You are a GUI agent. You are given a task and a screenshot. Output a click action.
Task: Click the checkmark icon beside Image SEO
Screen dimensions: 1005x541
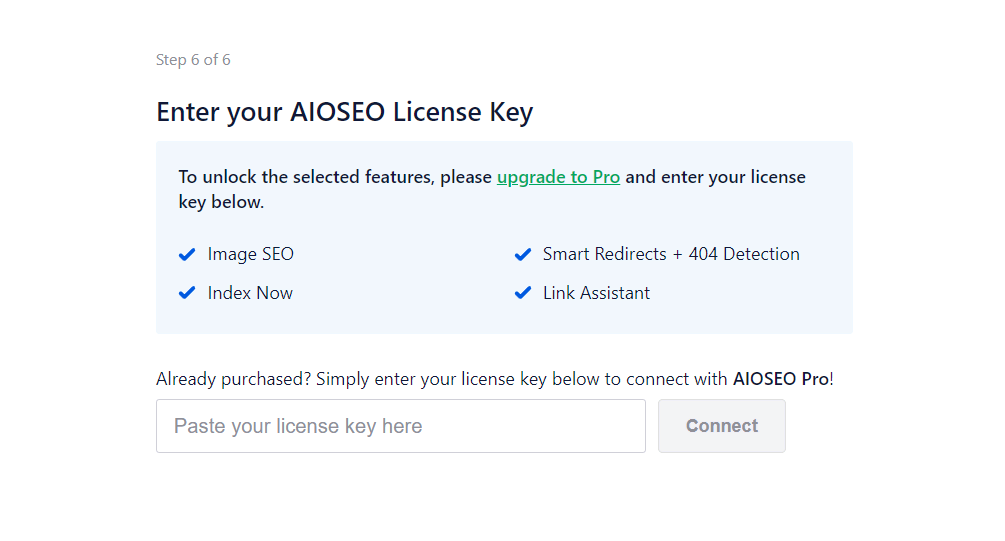[186, 255]
